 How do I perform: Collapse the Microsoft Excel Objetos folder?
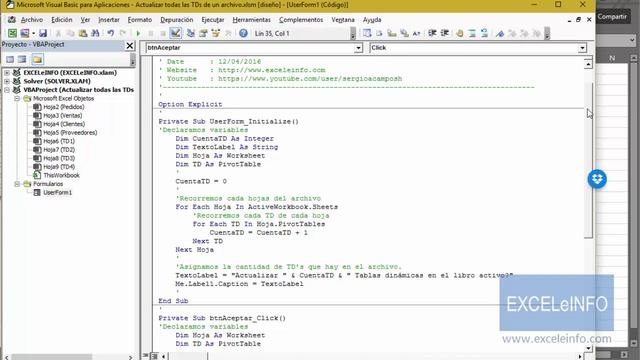coord(17,98)
